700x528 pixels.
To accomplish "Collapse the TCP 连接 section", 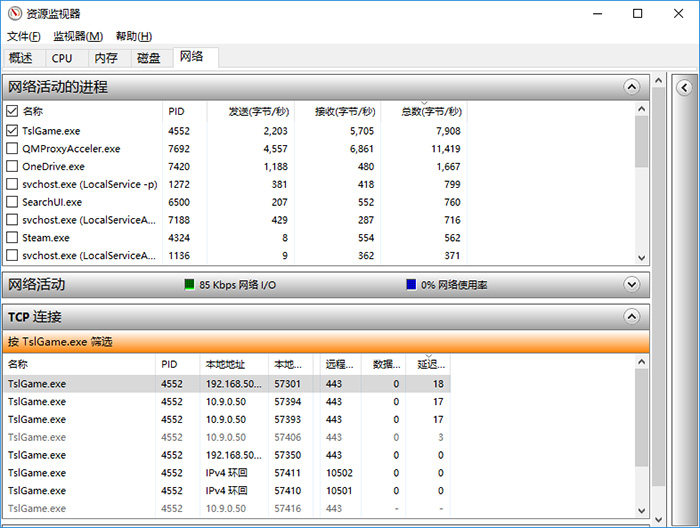I will tap(631, 316).
